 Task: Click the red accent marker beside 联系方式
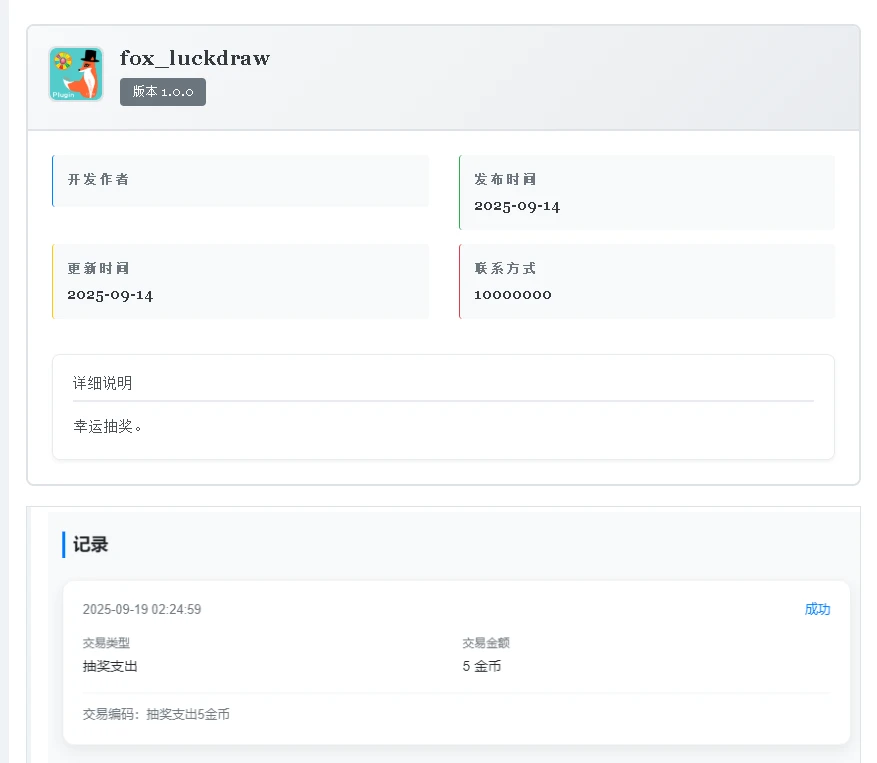coord(461,281)
